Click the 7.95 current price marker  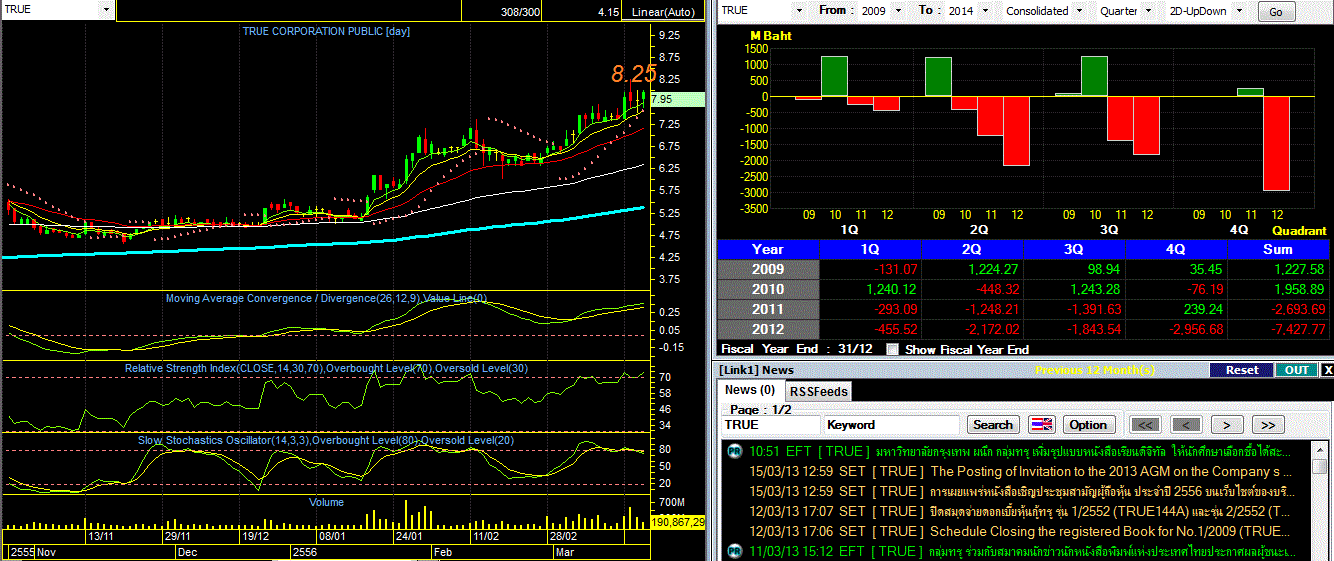[678, 99]
